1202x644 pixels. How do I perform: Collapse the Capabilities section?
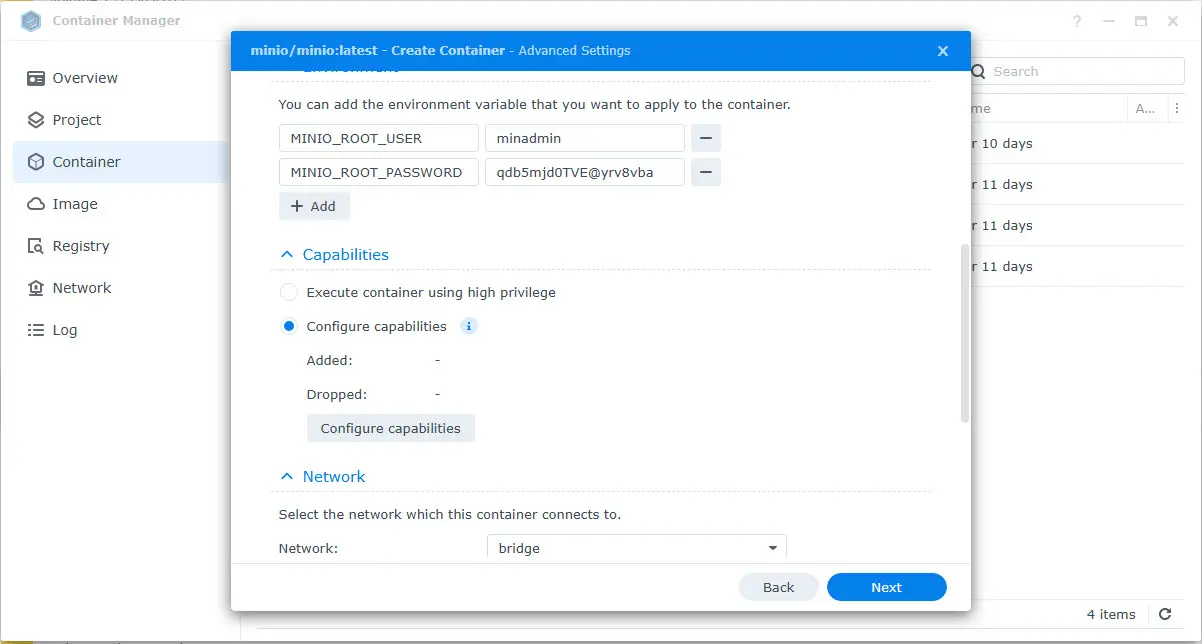(x=287, y=255)
